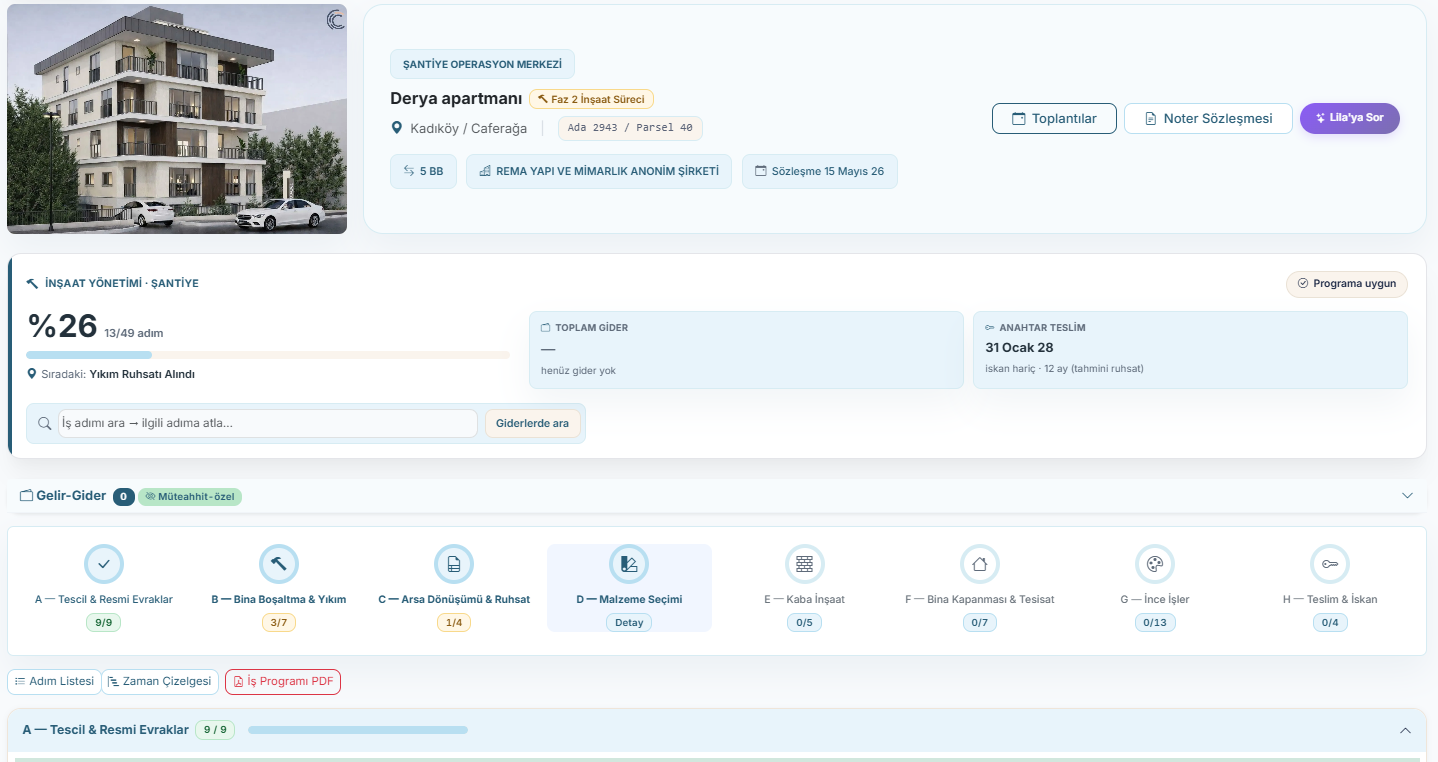Switch to the Adım Listesi view
1438x762 pixels.
[55, 682]
